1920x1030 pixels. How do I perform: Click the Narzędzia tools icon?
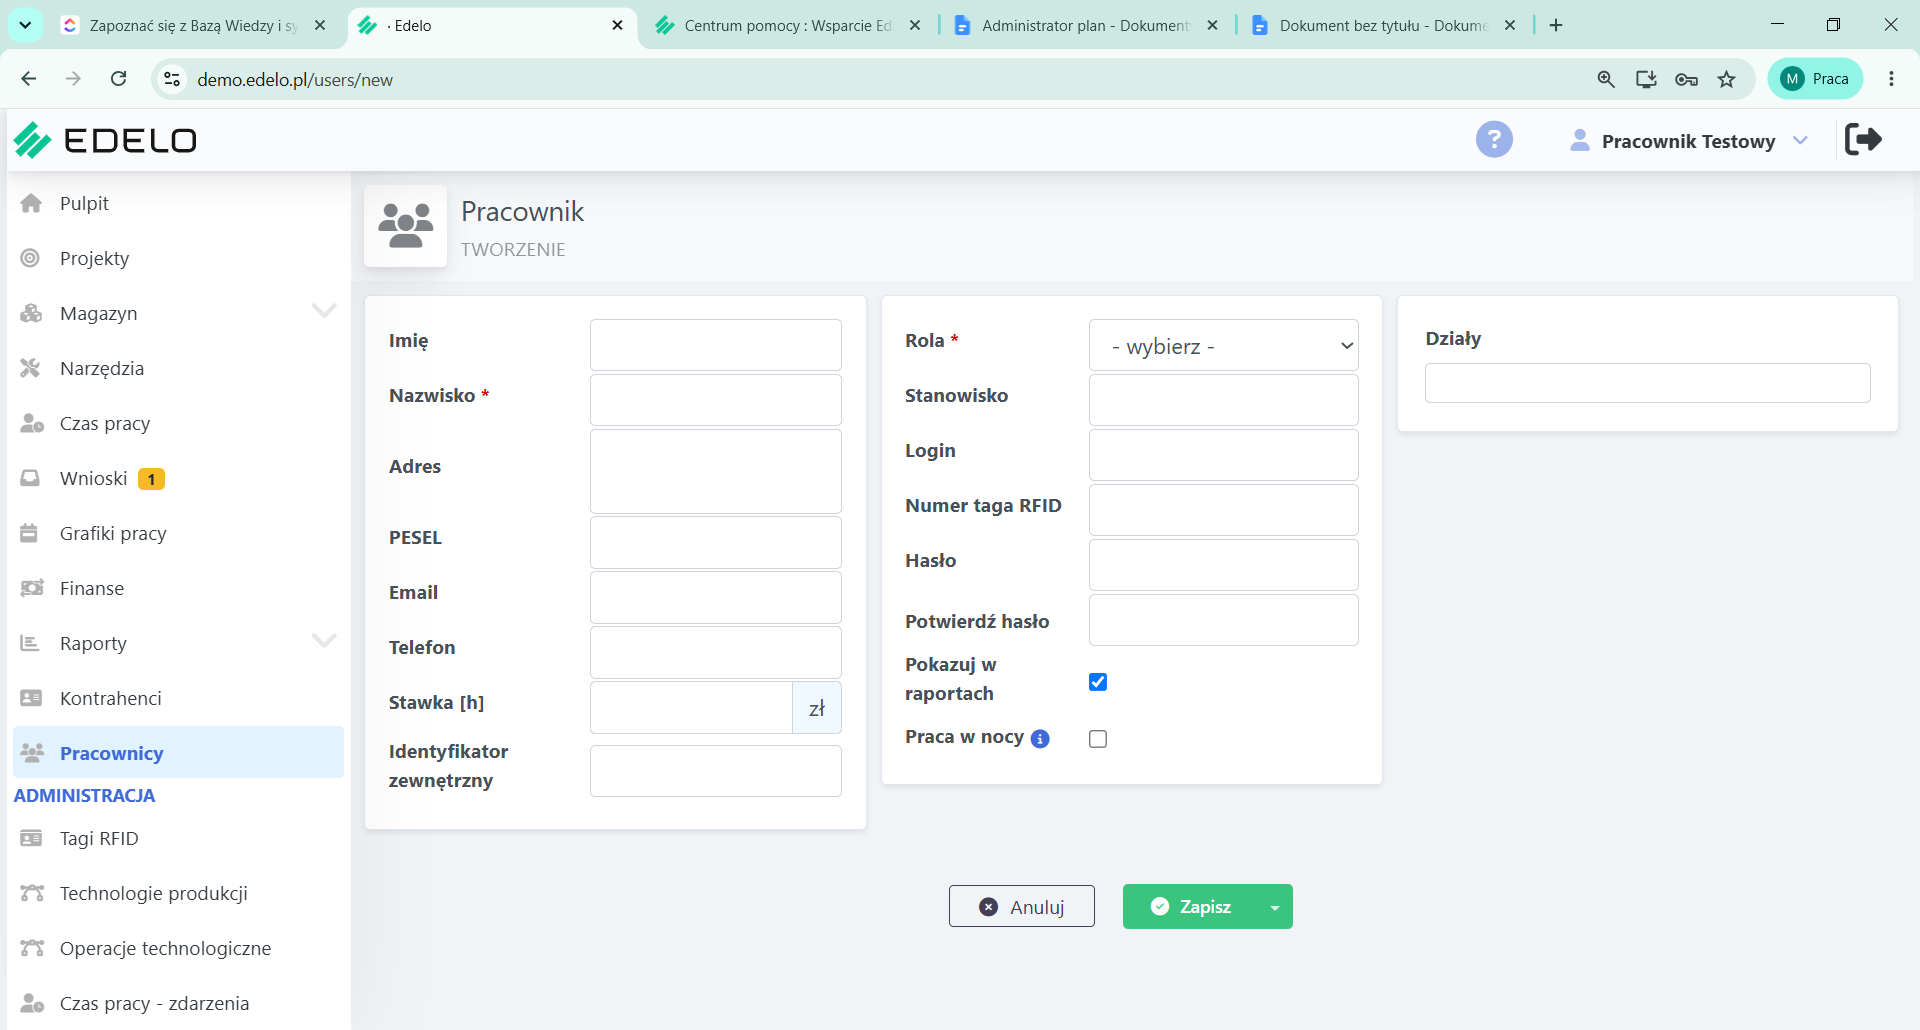pyautogui.click(x=31, y=368)
